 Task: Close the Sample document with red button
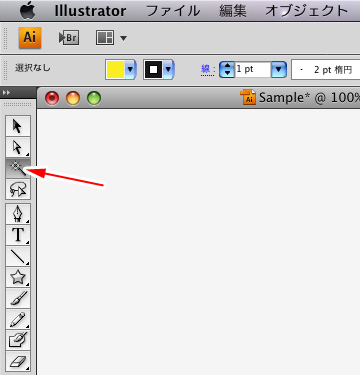[52, 98]
